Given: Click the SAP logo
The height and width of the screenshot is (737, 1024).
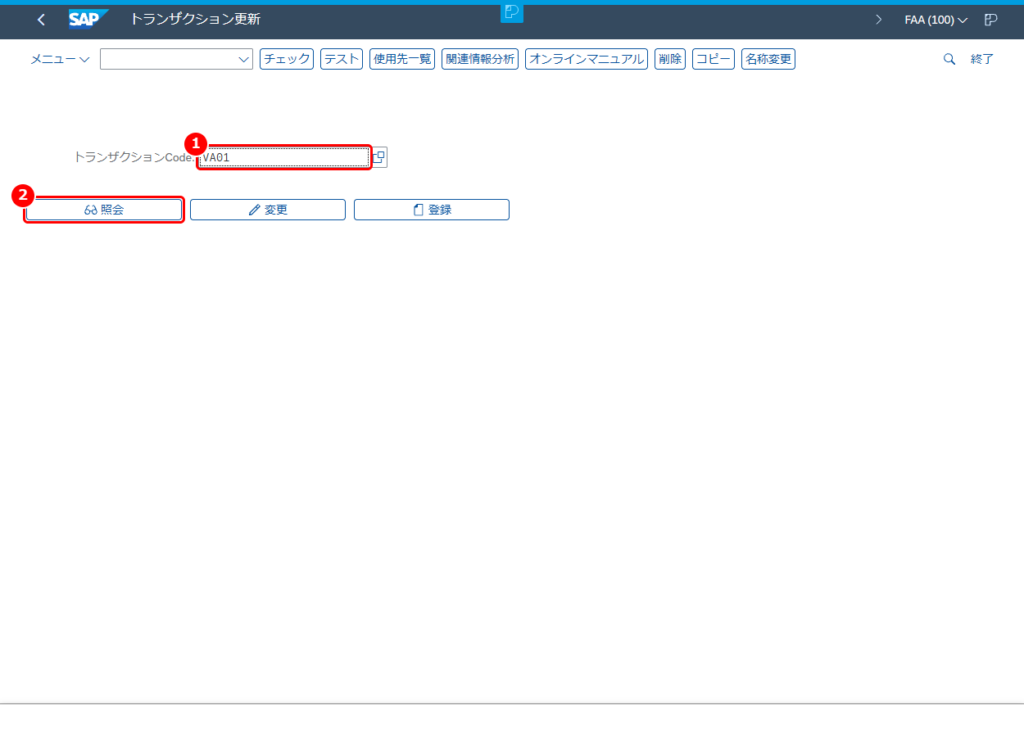Looking at the screenshot, I should click(x=88, y=20).
